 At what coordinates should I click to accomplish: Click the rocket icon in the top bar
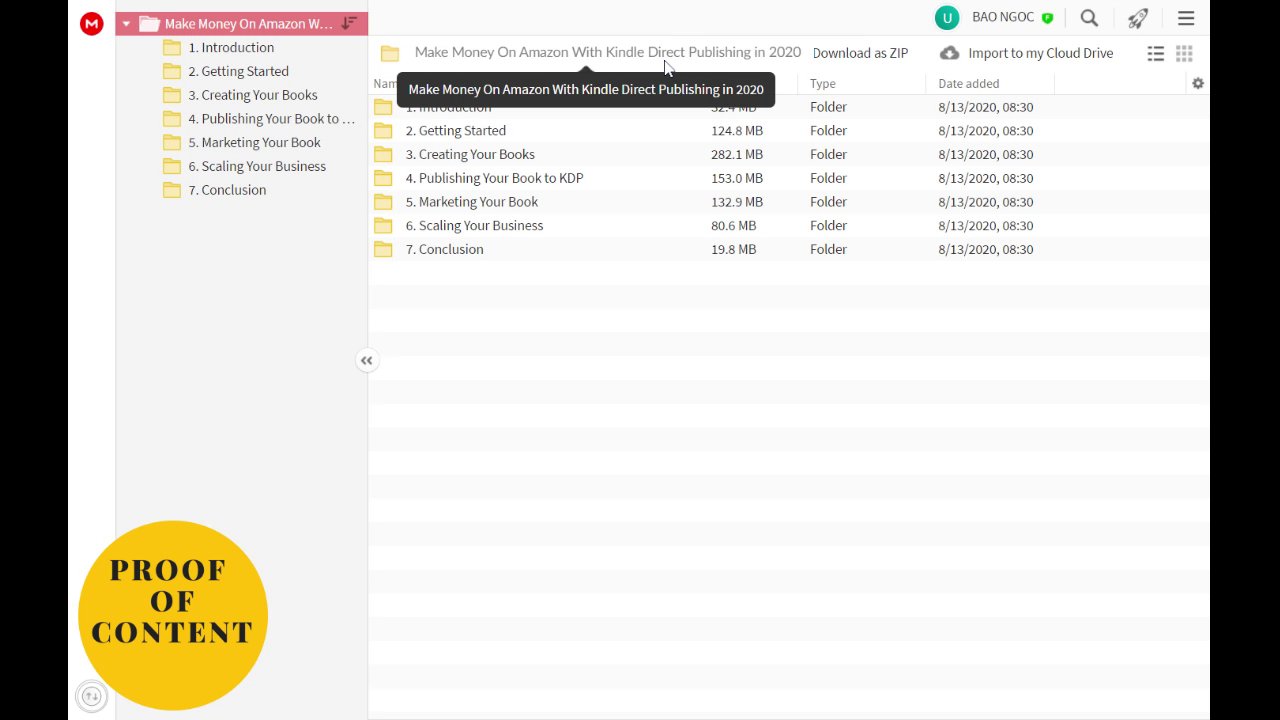tap(1138, 18)
